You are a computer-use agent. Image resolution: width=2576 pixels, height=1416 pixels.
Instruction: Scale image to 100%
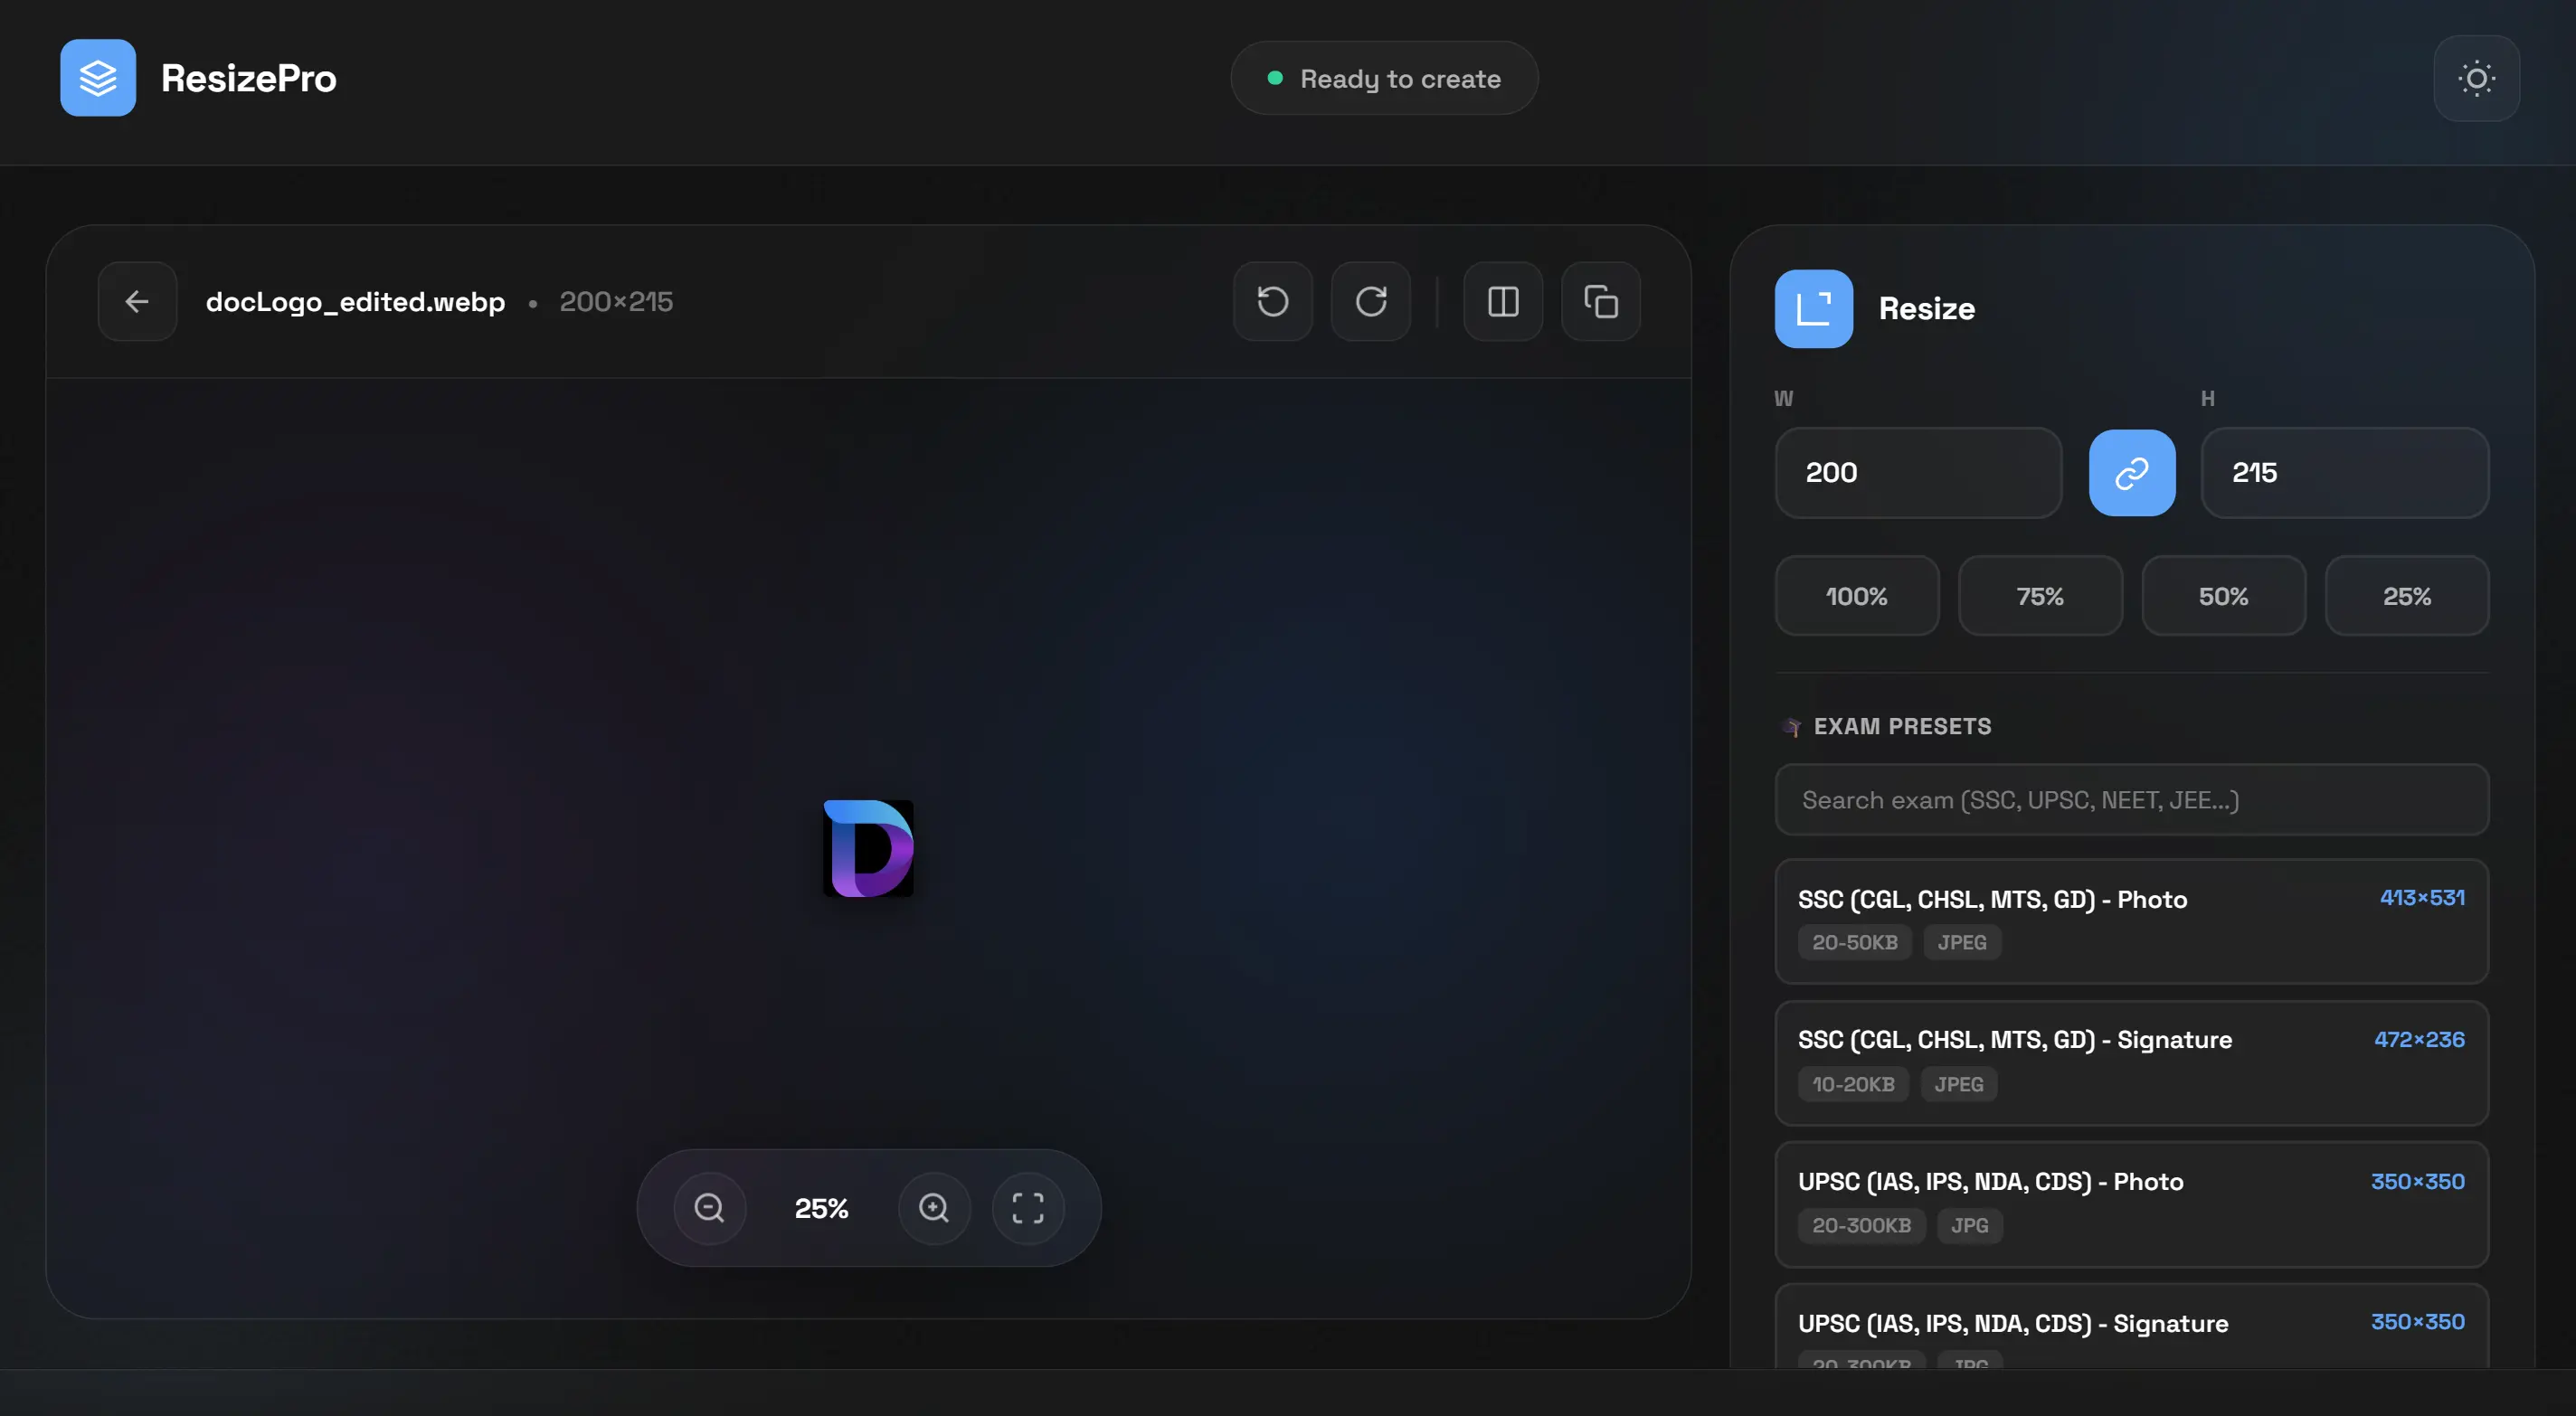pyautogui.click(x=1856, y=596)
